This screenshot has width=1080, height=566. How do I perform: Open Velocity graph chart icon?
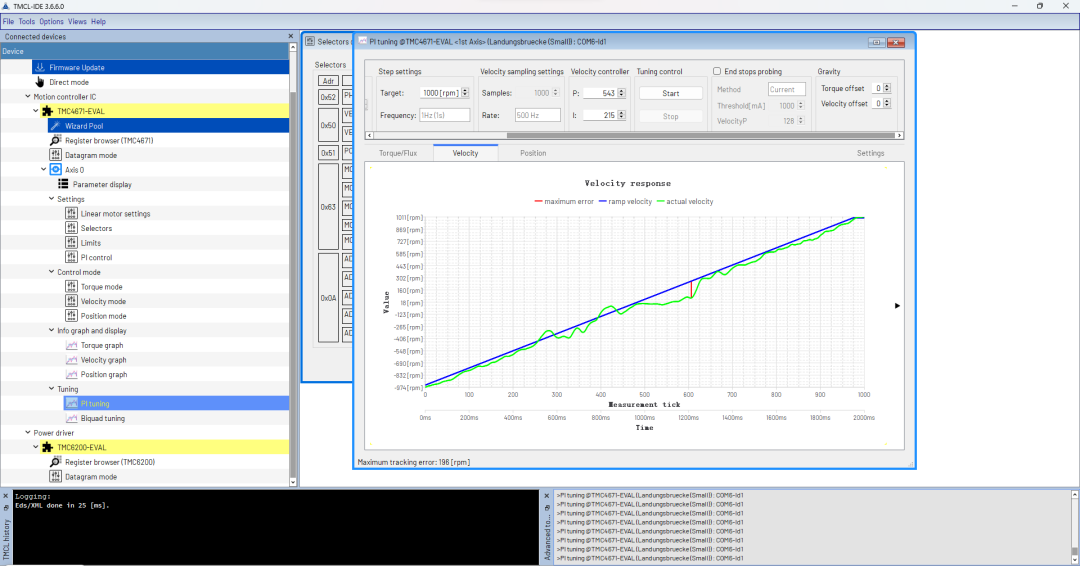(71, 360)
